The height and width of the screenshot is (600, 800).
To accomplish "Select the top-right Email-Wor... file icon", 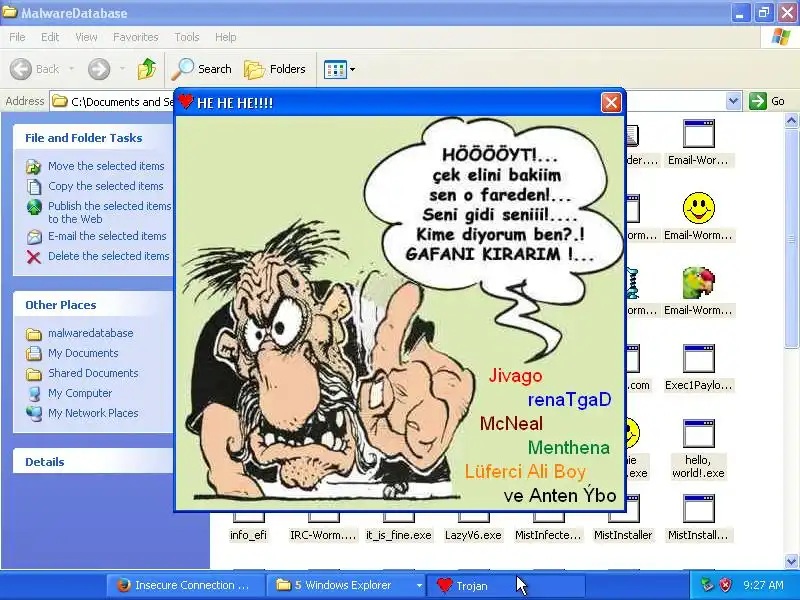I will coord(698,134).
